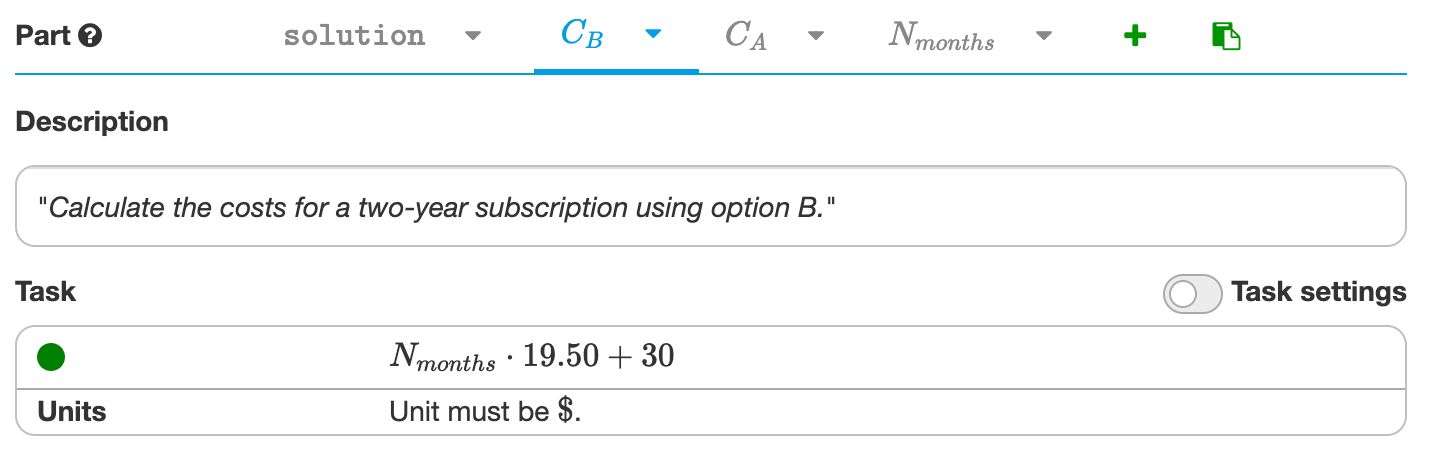1430x454 pixels.
Task: Edit the task formula N_months · 19.50 + 30
Action: pos(532,356)
